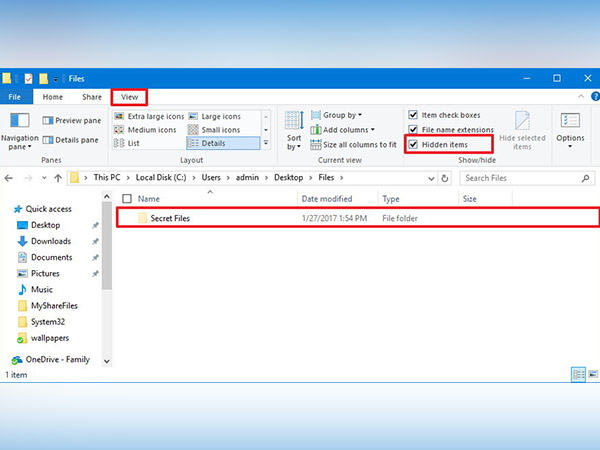Click the Options icon in ribbon

click(x=570, y=128)
